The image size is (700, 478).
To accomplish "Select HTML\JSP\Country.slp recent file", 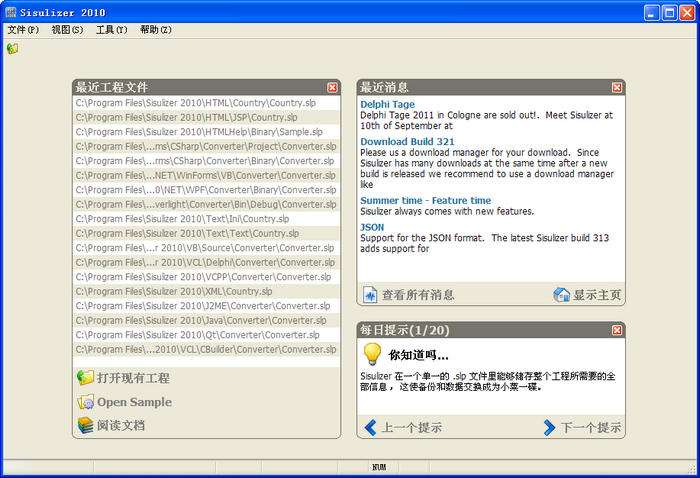I will (206, 117).
